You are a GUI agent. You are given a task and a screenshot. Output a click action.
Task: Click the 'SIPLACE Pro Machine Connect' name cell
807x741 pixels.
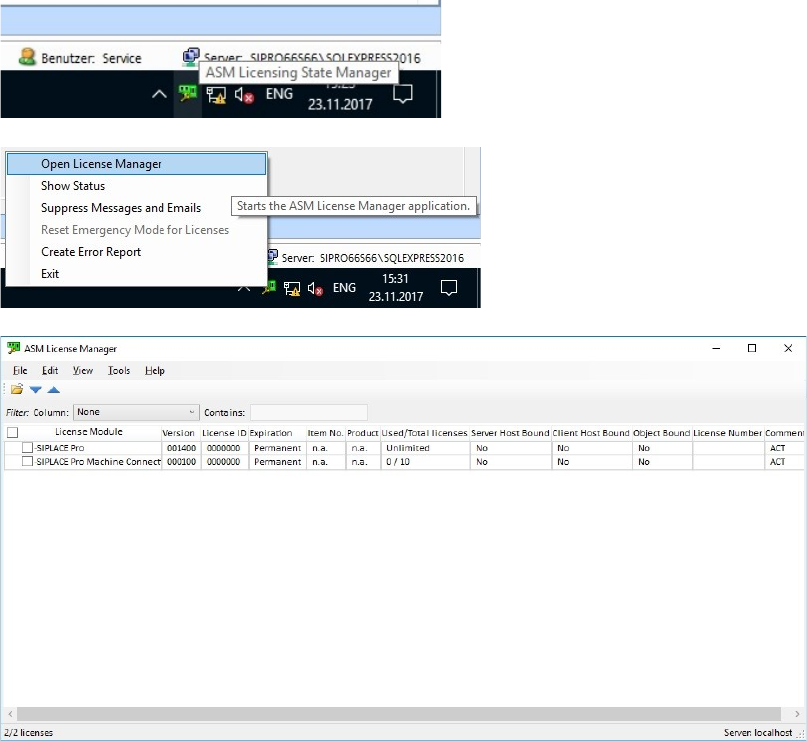[98, 462]
